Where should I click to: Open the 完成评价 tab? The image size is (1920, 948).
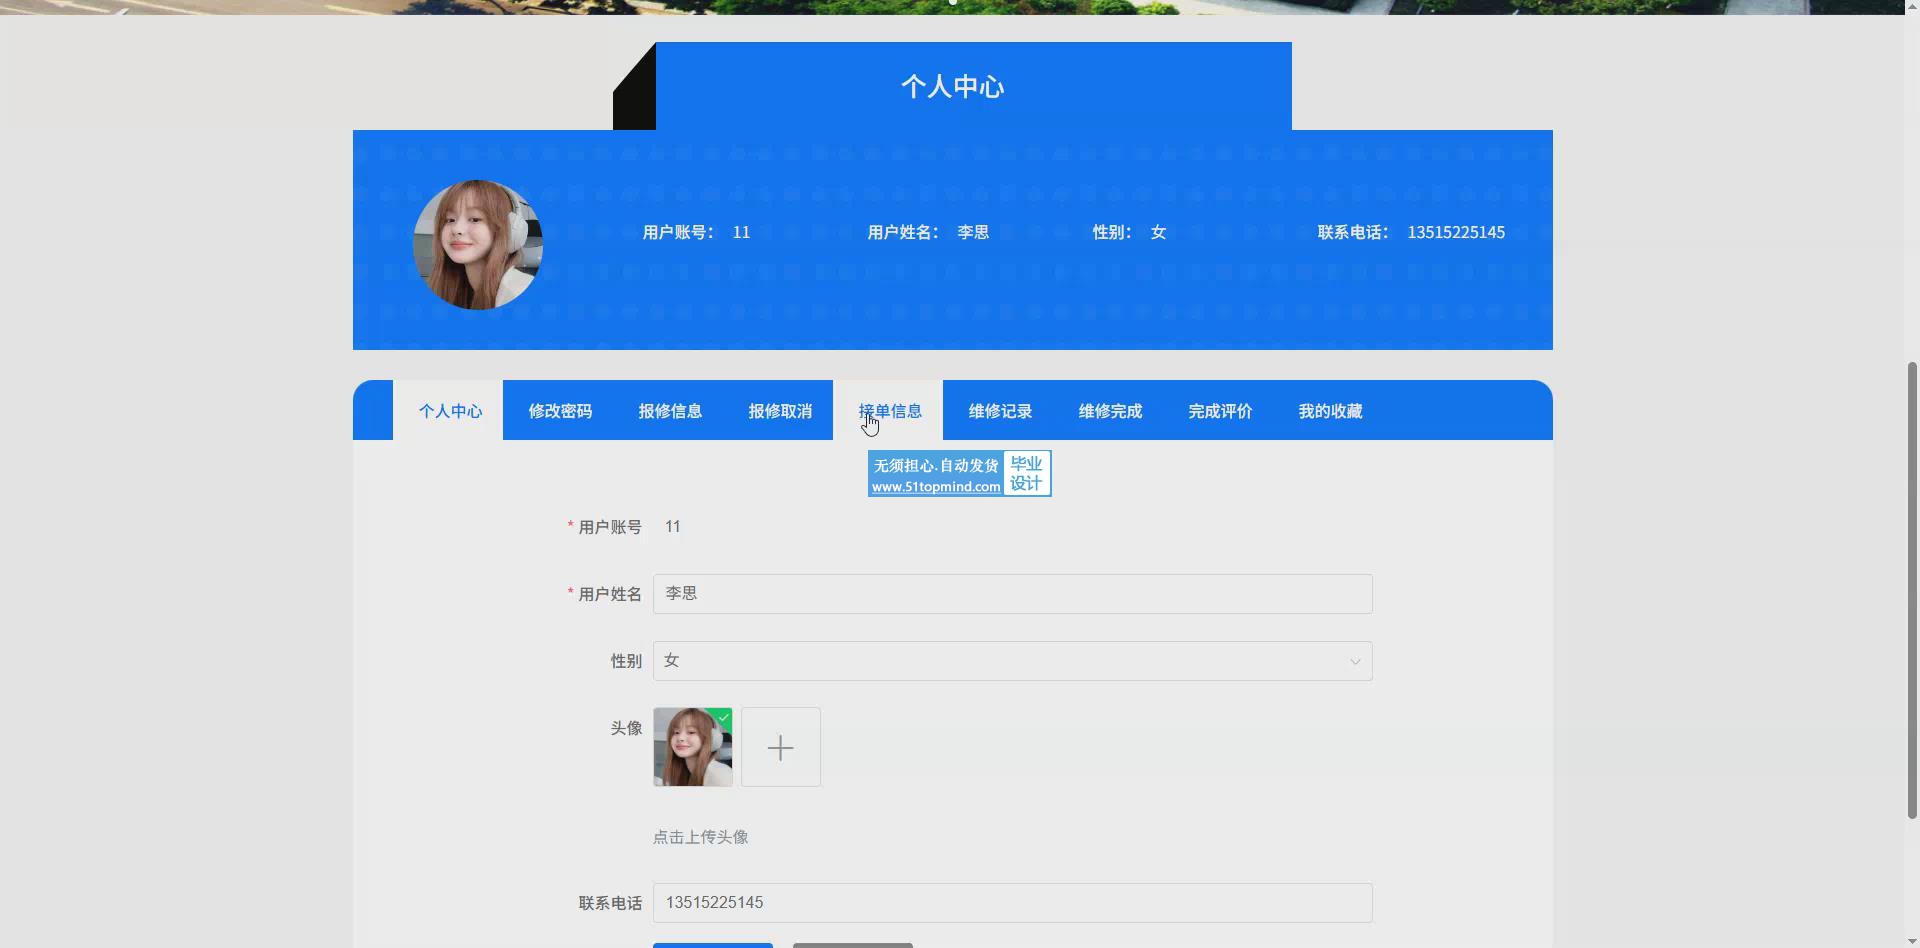[1219, 411]
